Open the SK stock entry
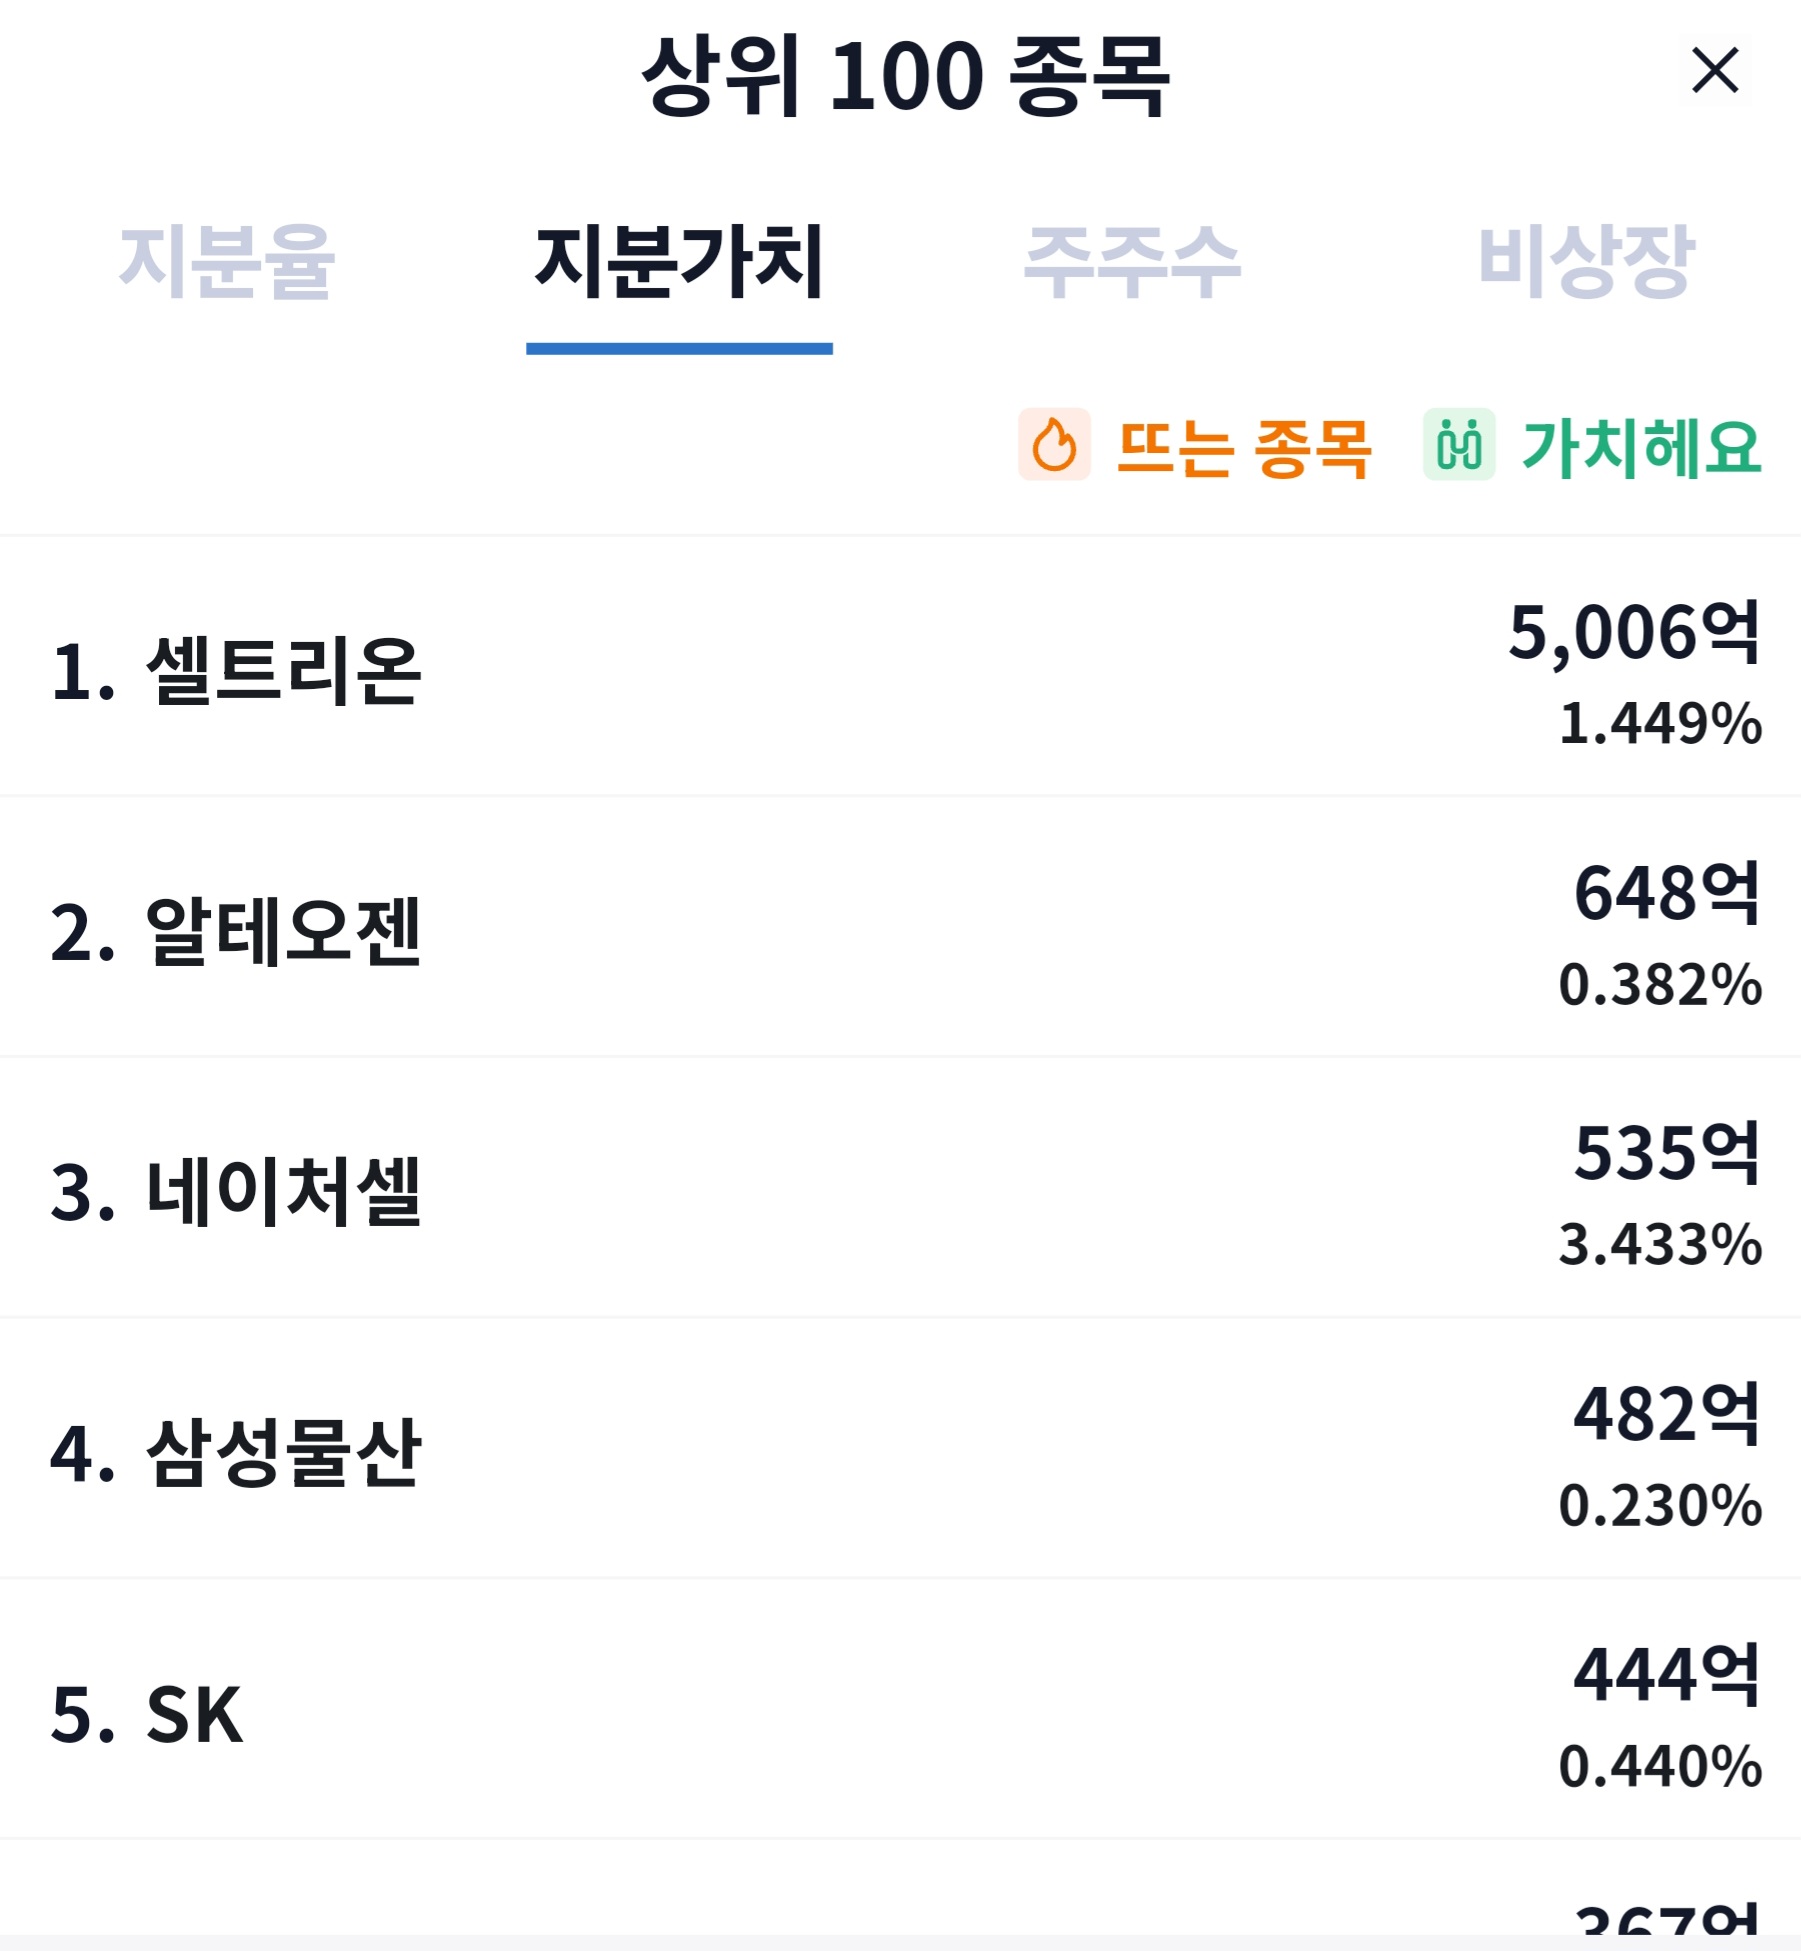 tap(900, 1709)
